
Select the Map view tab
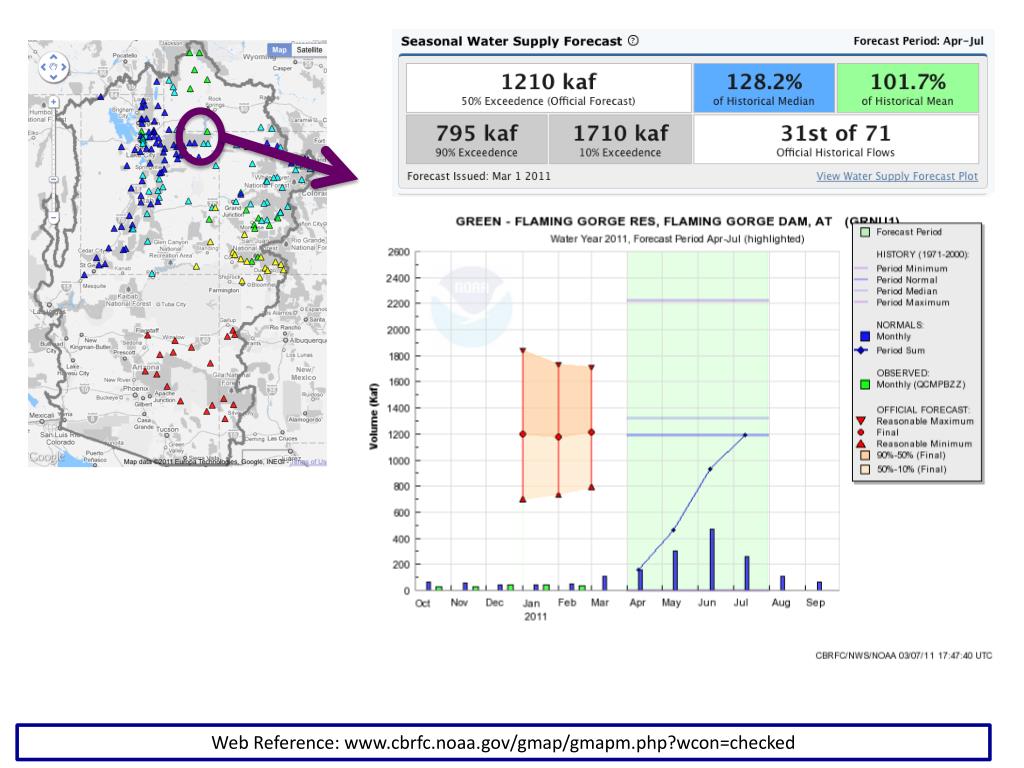pos(279,49)
